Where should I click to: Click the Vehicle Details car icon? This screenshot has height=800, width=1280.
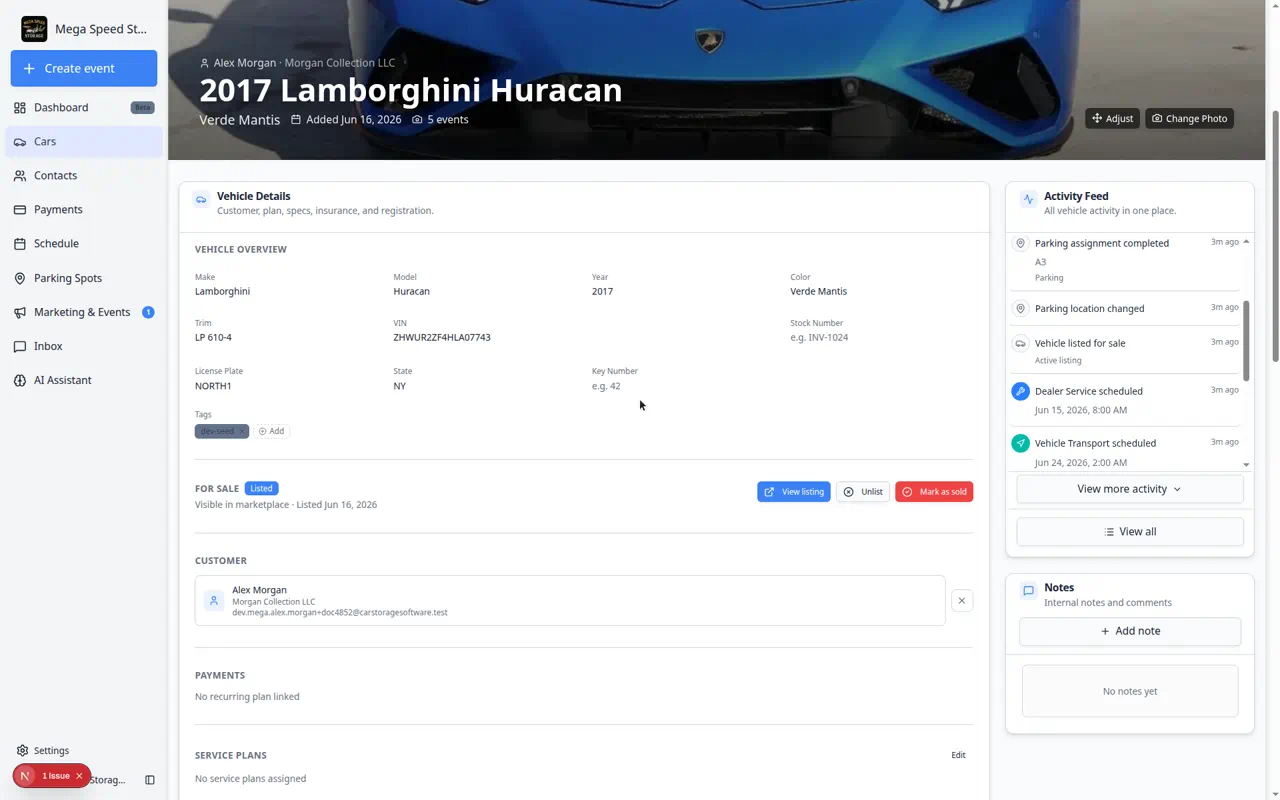(201, 200)
